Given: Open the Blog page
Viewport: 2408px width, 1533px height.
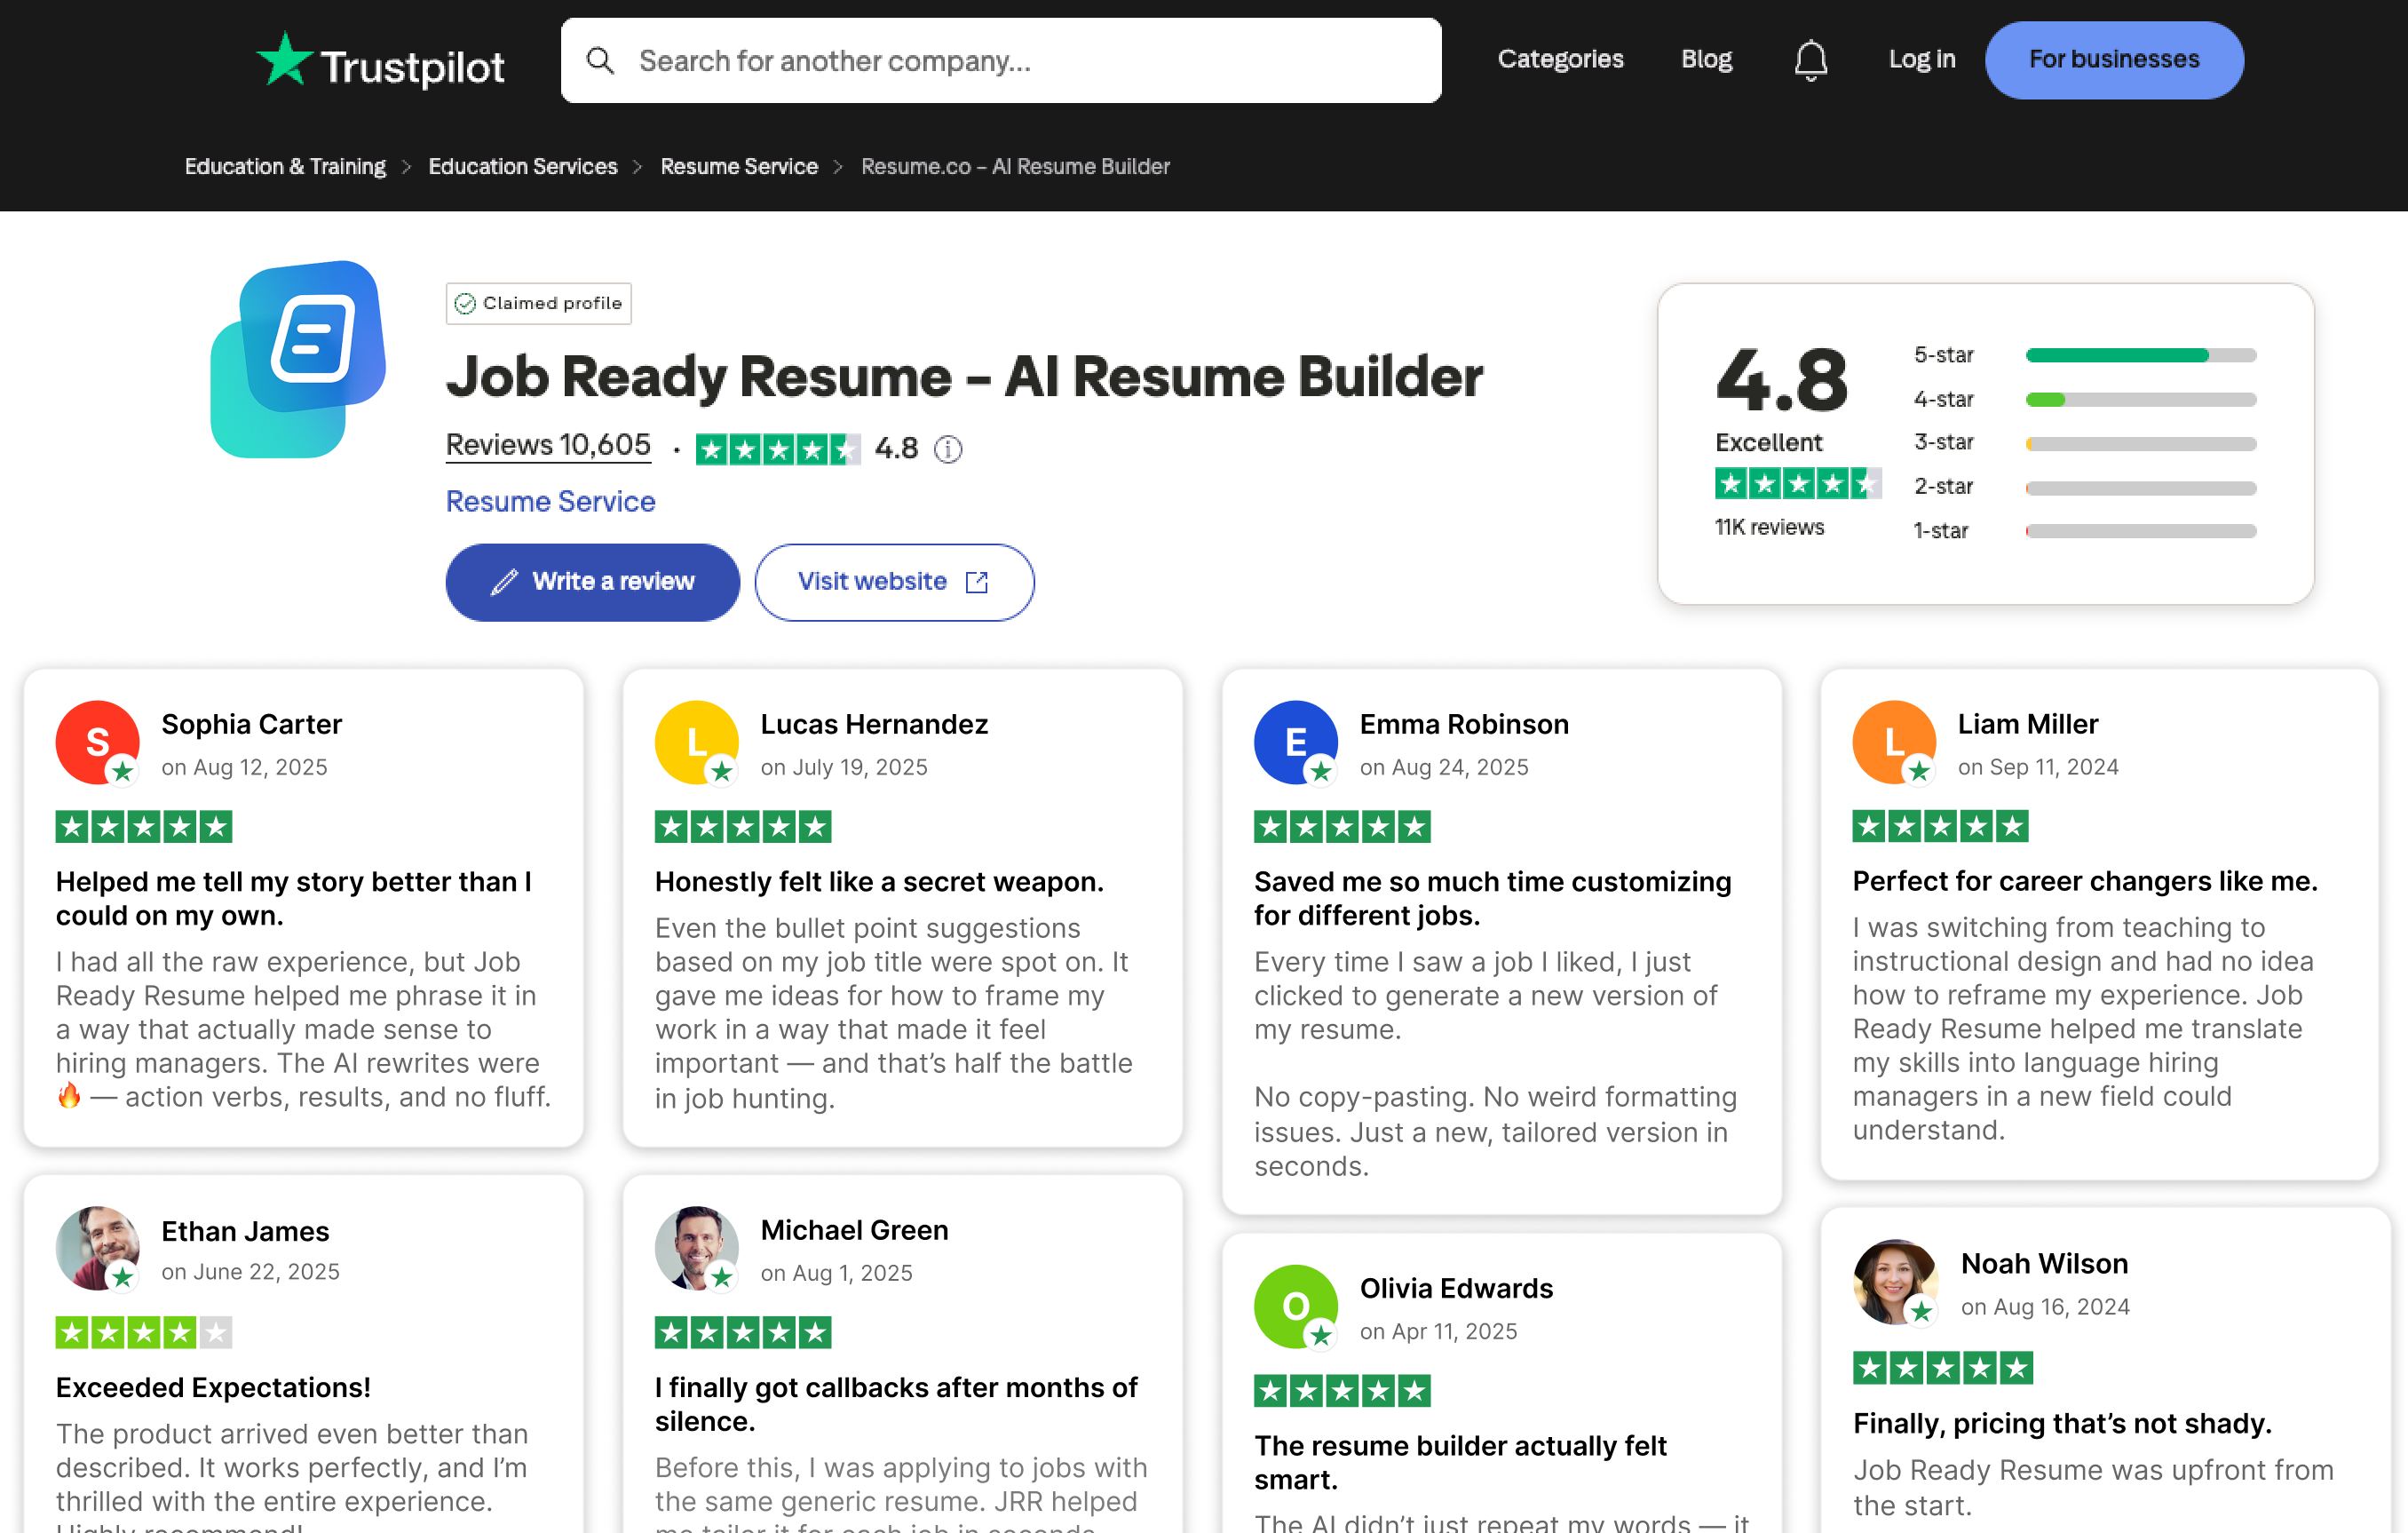Looking at the screenshot, I should coord(1706,59).
